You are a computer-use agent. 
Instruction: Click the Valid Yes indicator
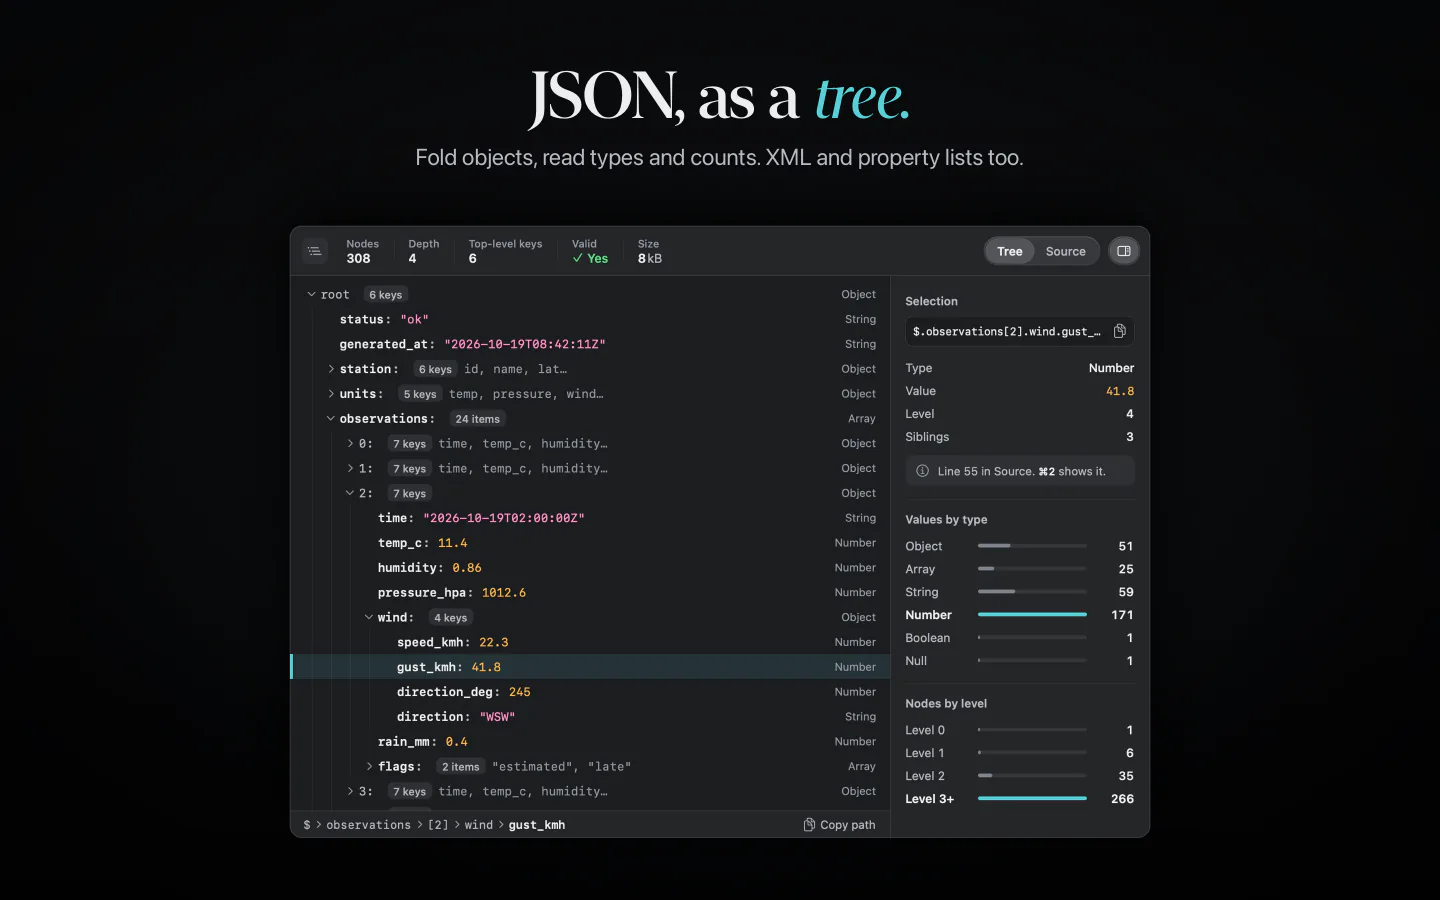coord(590,251)
